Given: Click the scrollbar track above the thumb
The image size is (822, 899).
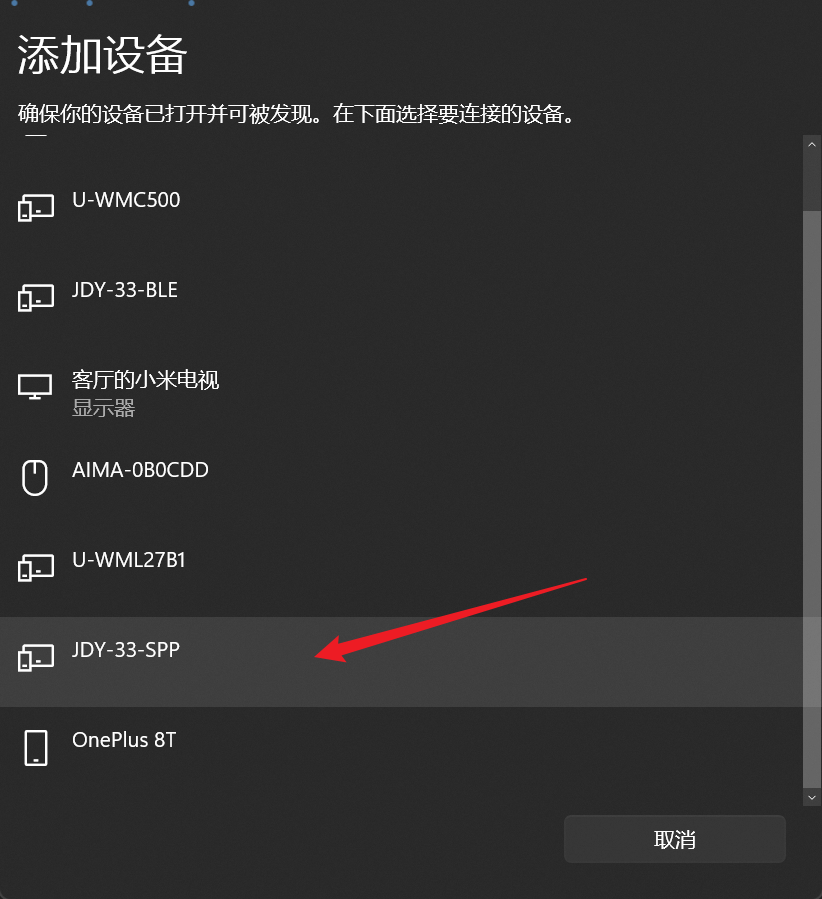Looking at the screenshot, I should pos(812,182).
